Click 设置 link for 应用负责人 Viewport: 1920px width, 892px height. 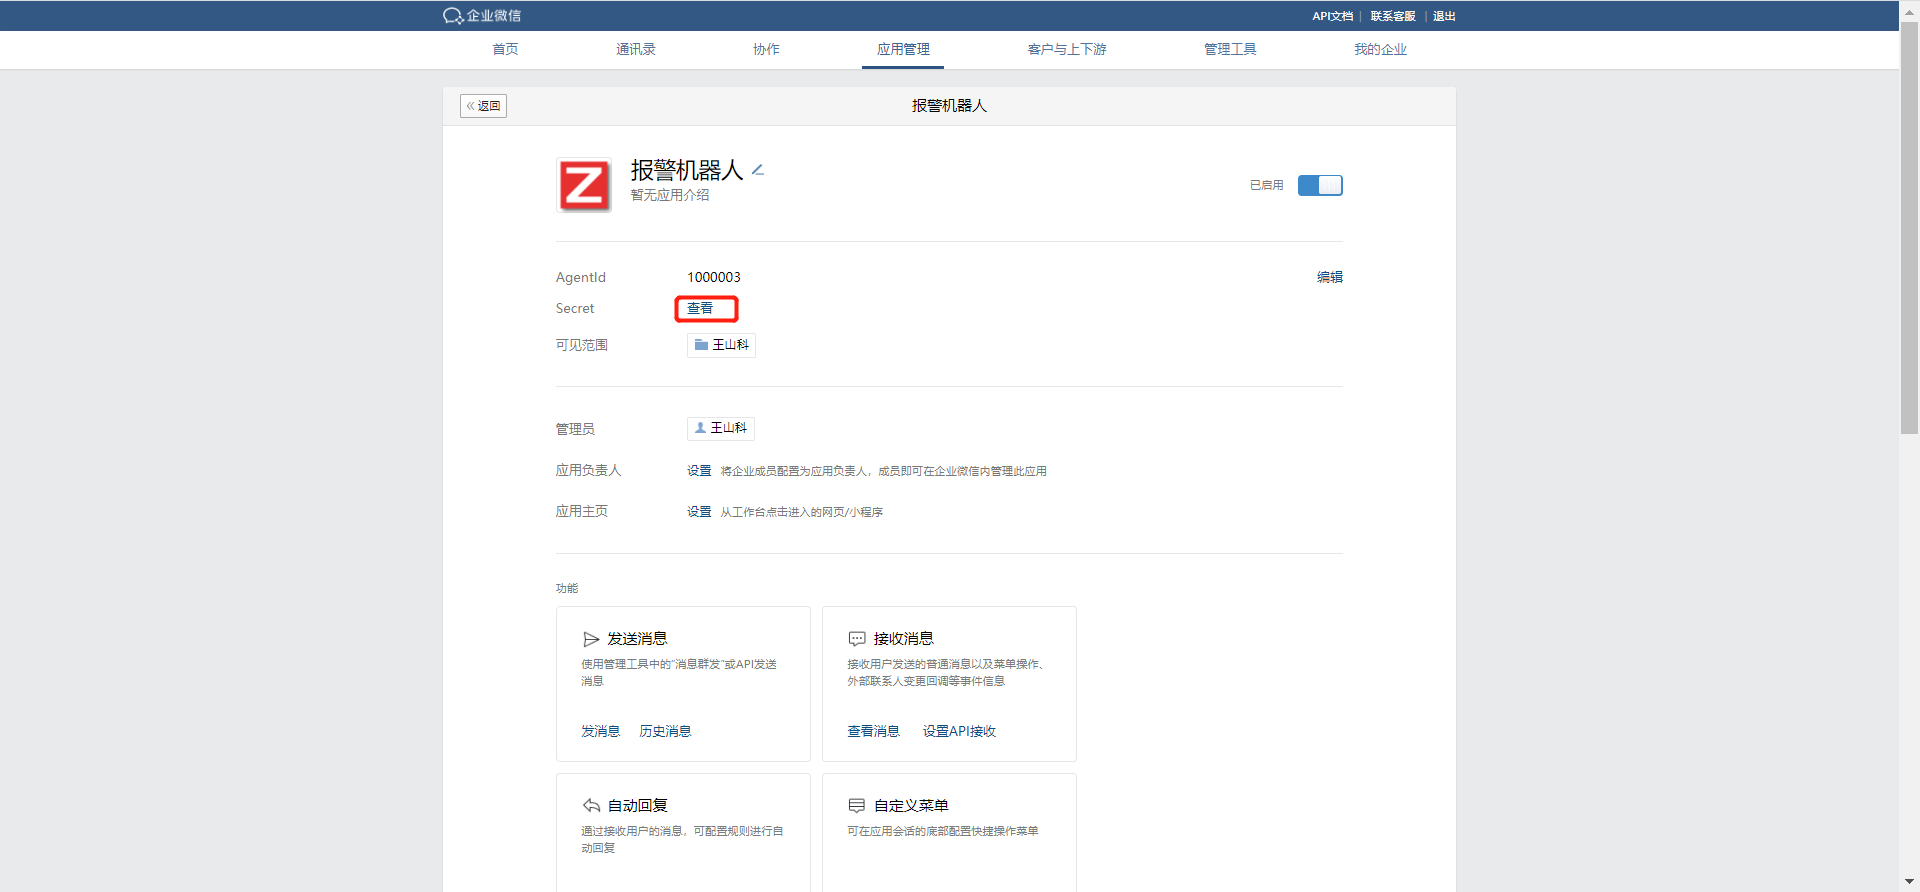(x=699, y=471)
